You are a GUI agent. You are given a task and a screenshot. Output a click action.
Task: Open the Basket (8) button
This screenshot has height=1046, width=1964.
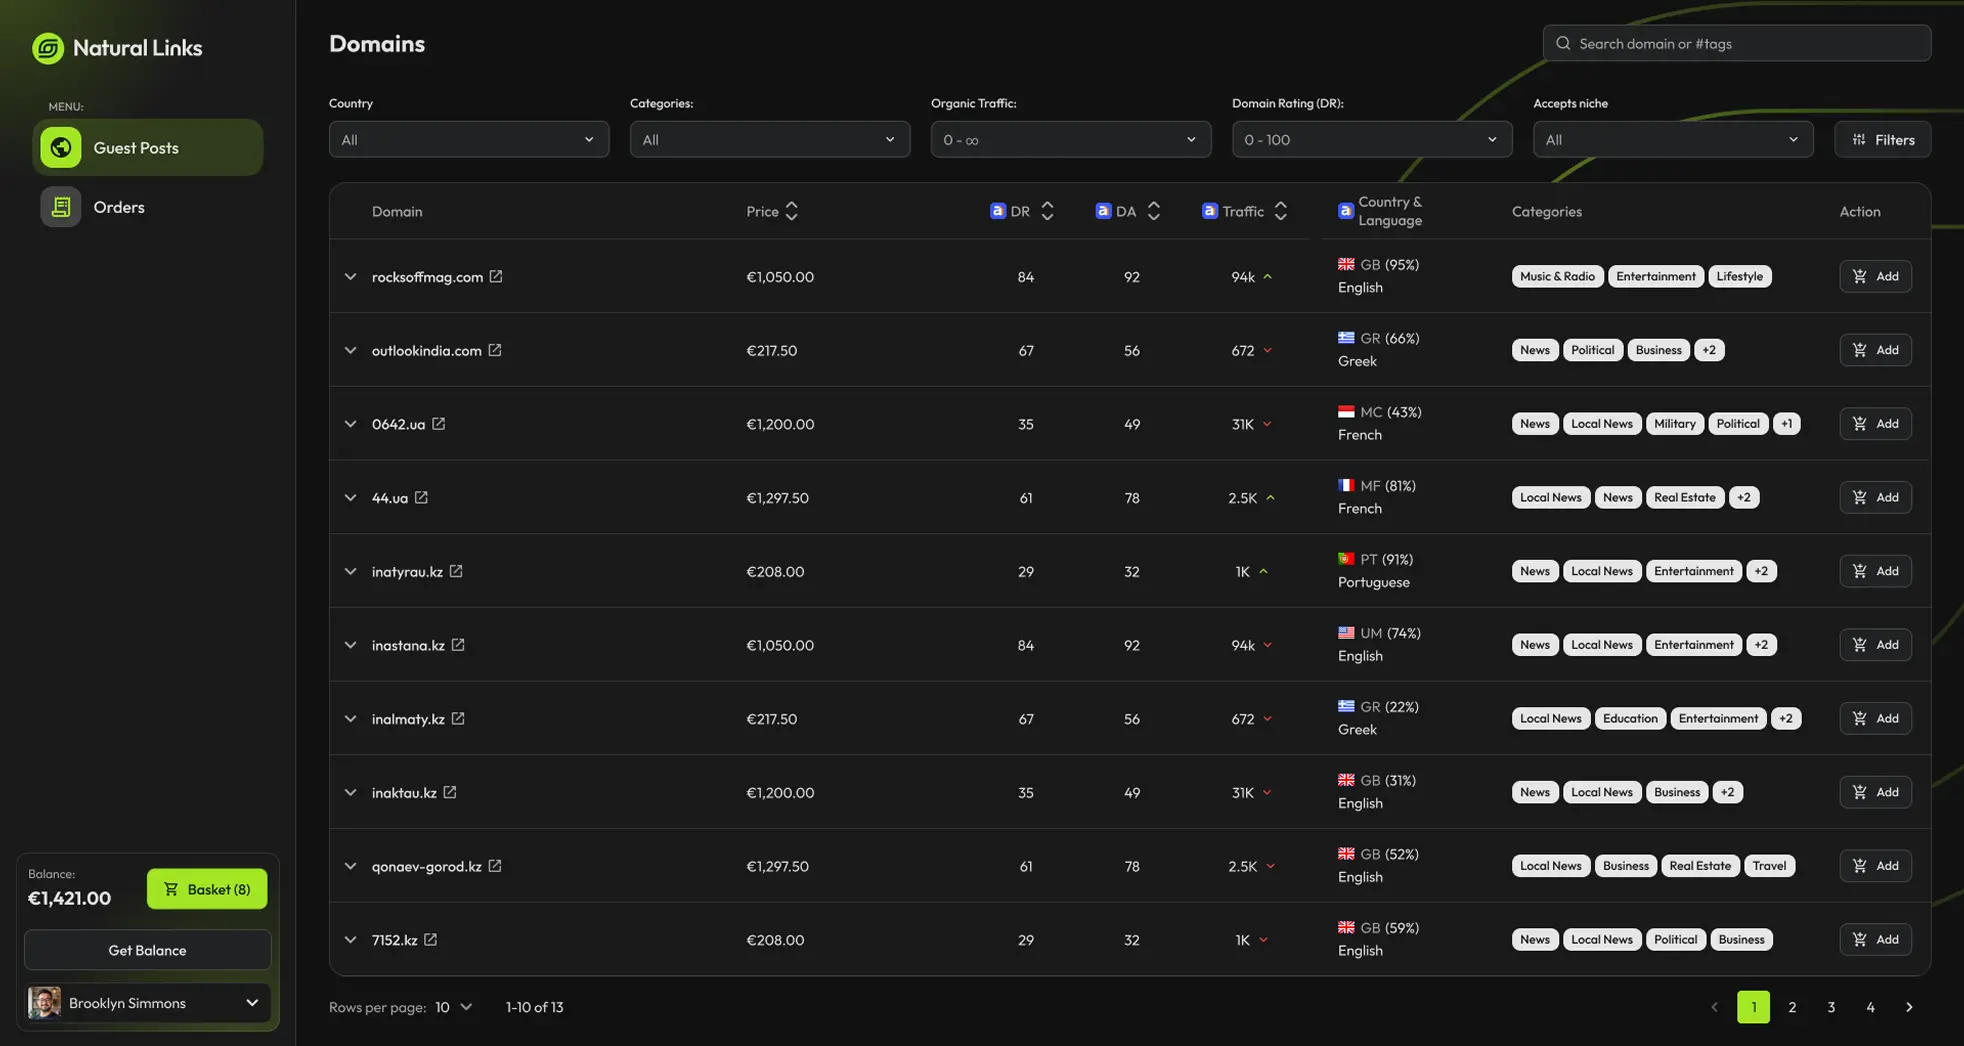click(207, 889)
